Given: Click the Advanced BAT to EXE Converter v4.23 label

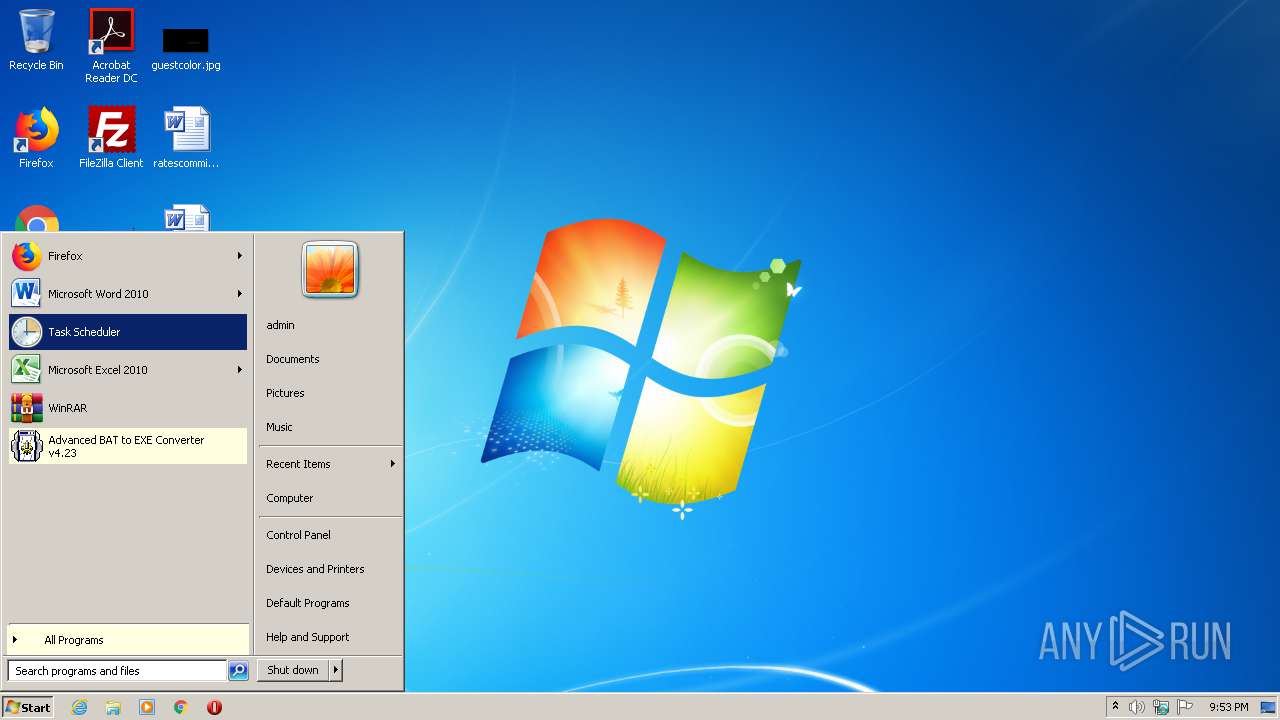Looking at the screenshot, I should [126, 446].
